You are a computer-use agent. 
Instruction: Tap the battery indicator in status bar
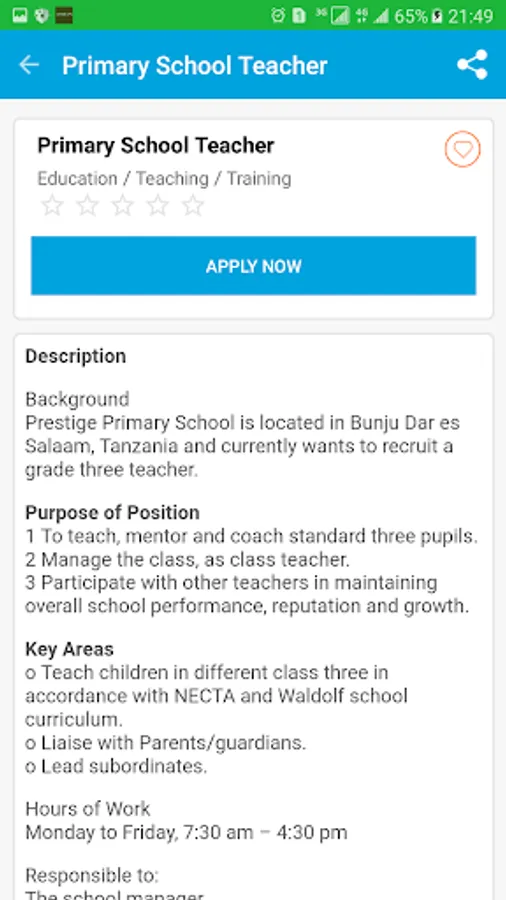[438, 15]
